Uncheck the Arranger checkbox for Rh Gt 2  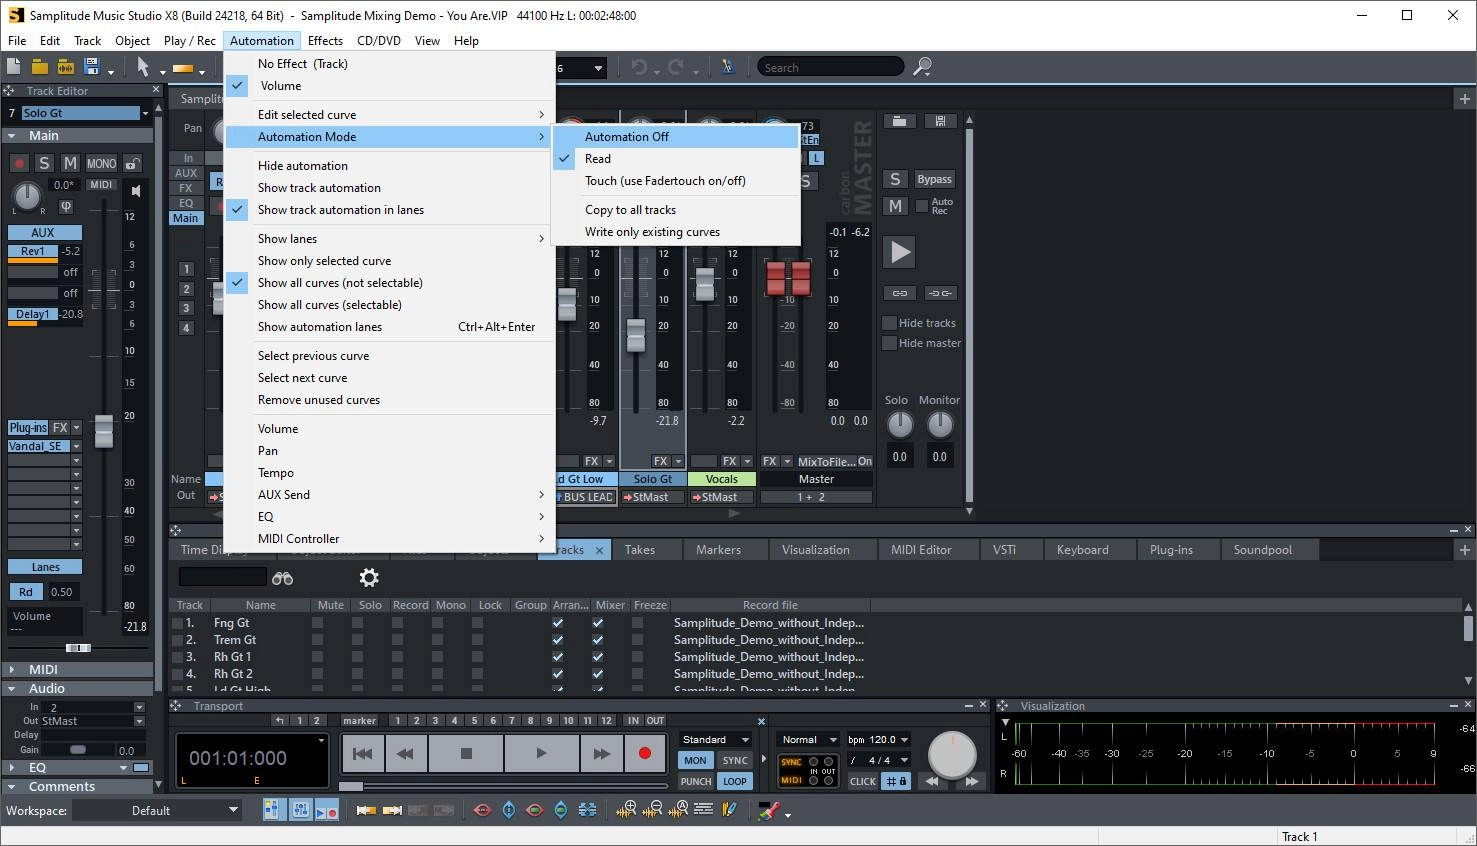[558, 674]
